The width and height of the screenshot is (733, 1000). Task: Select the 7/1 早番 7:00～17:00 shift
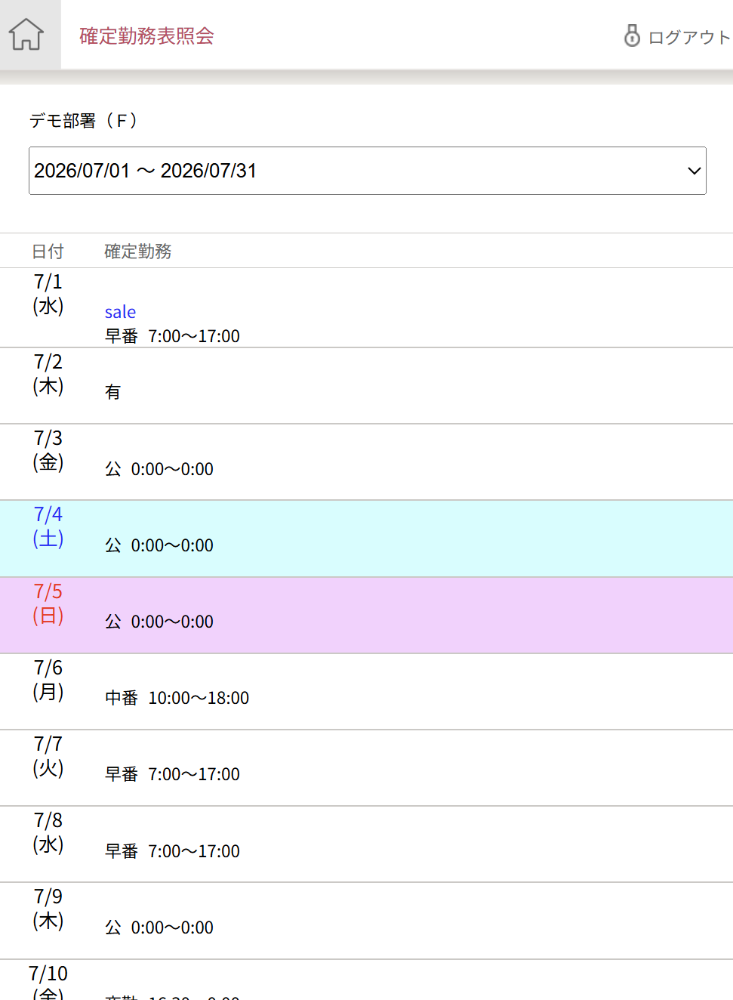[x=172, y=336]
